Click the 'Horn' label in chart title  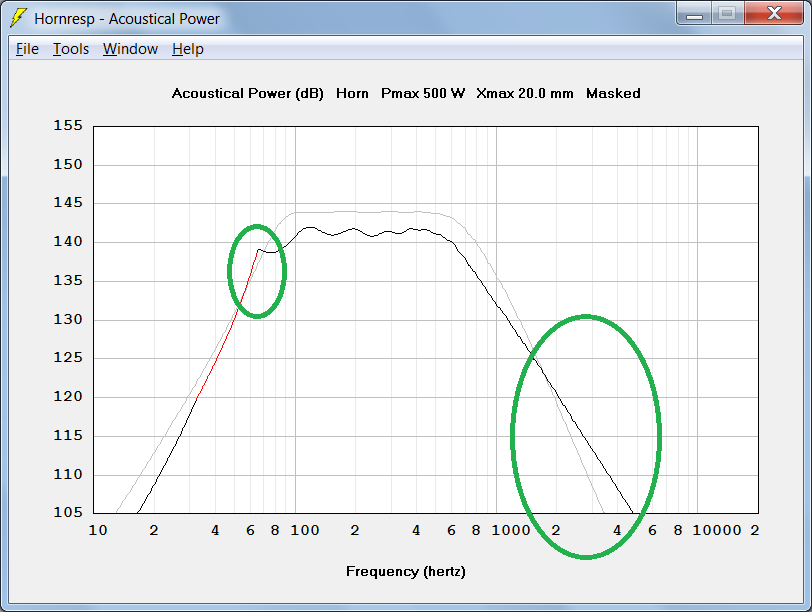point(352,94)
